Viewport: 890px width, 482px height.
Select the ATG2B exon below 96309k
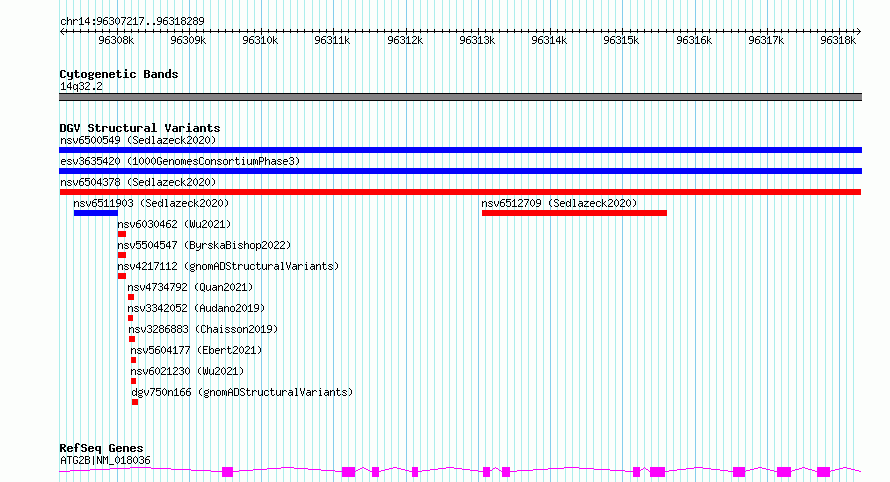(228, 472)
